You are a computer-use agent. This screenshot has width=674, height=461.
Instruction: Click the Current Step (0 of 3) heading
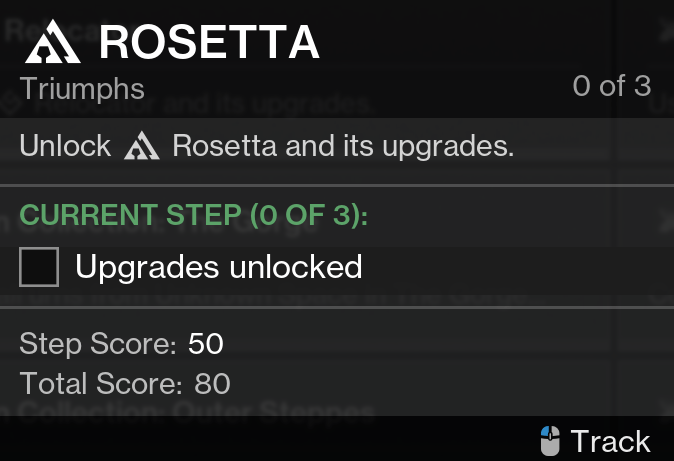193,214
